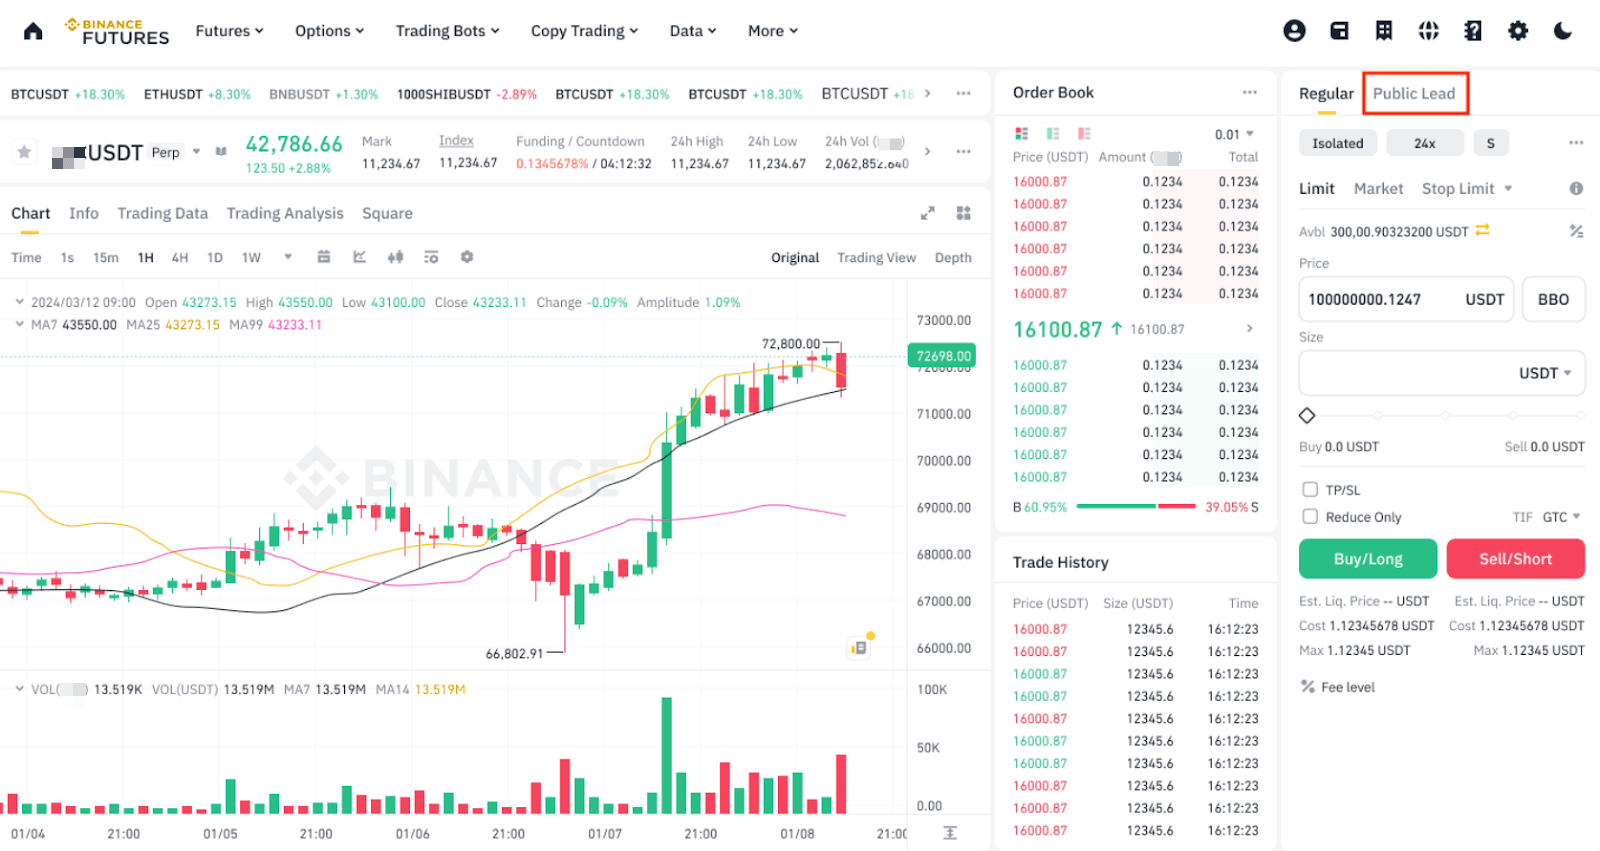Reset the chart scale icon at bottom right

pyautogui.click(x=950, y=833)
